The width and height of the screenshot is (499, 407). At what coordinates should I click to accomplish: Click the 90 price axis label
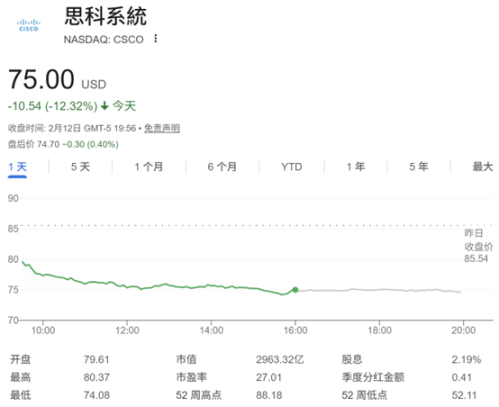13,198
